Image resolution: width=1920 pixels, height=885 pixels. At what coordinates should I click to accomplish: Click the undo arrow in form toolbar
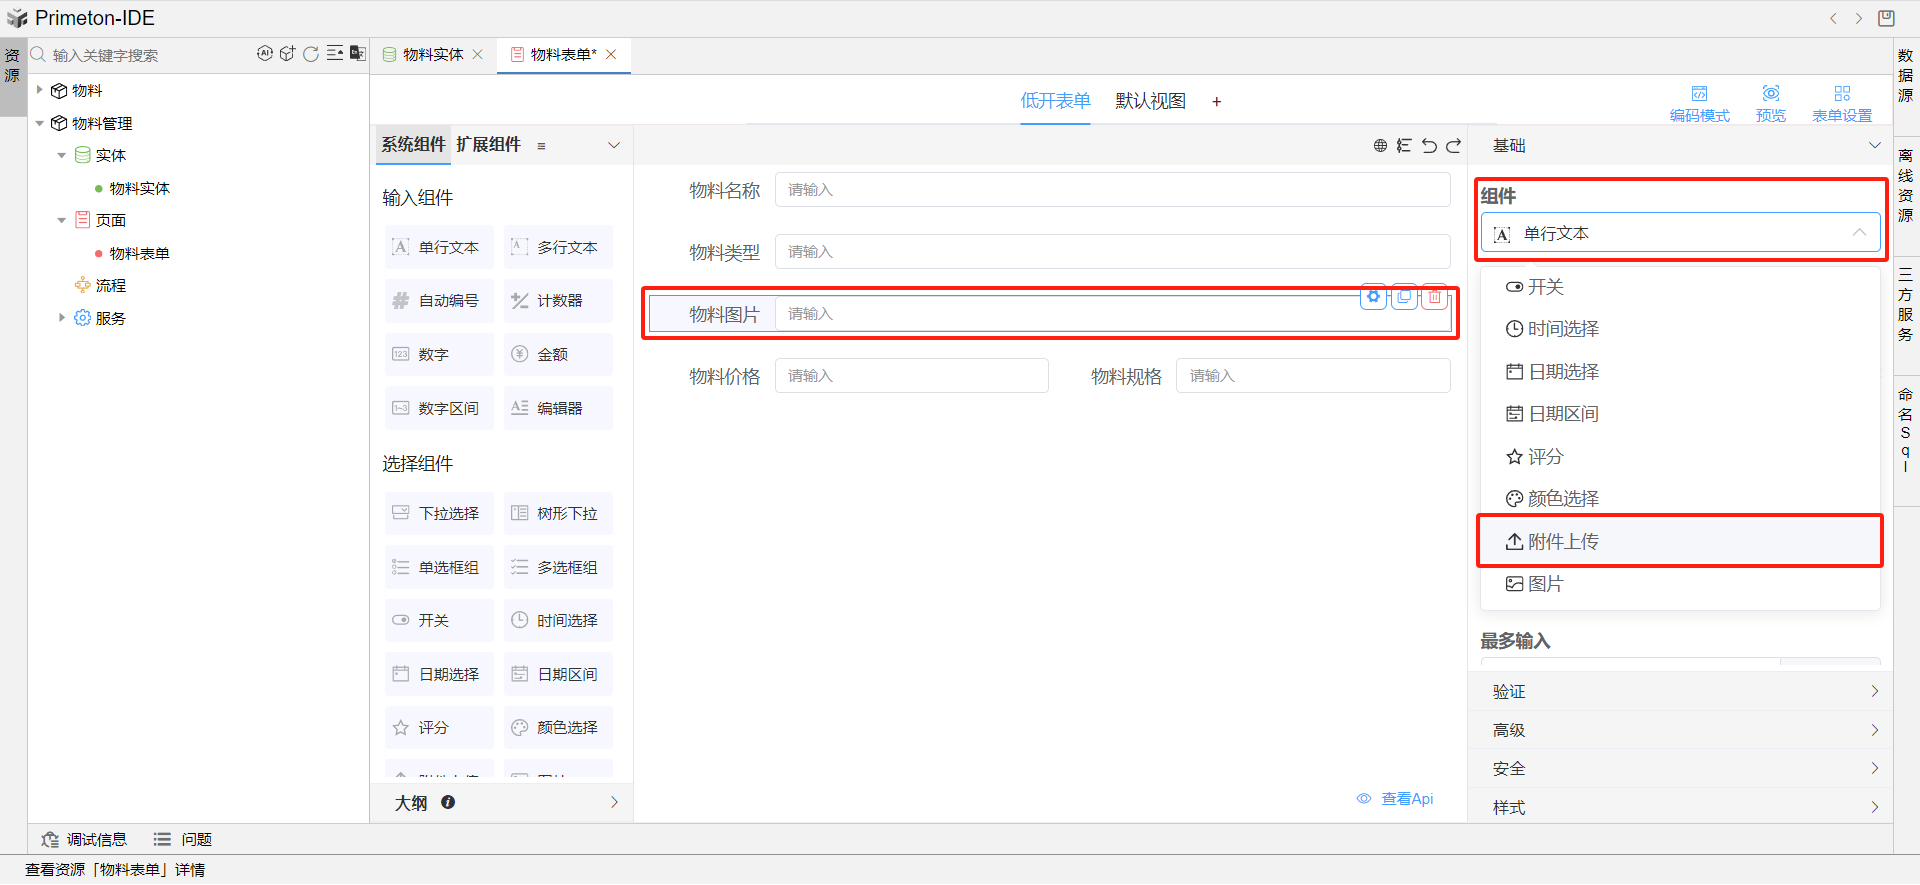[x=1429, y=146]
